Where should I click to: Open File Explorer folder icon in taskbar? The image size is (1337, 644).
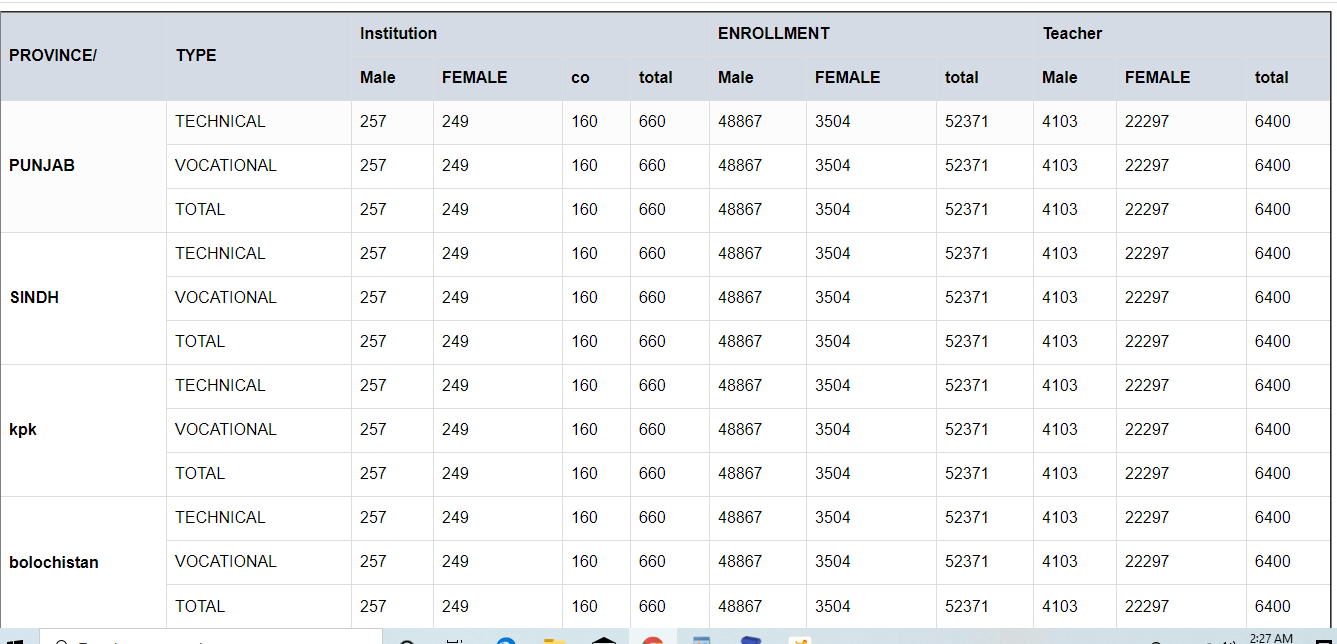(x=554, y=640)
